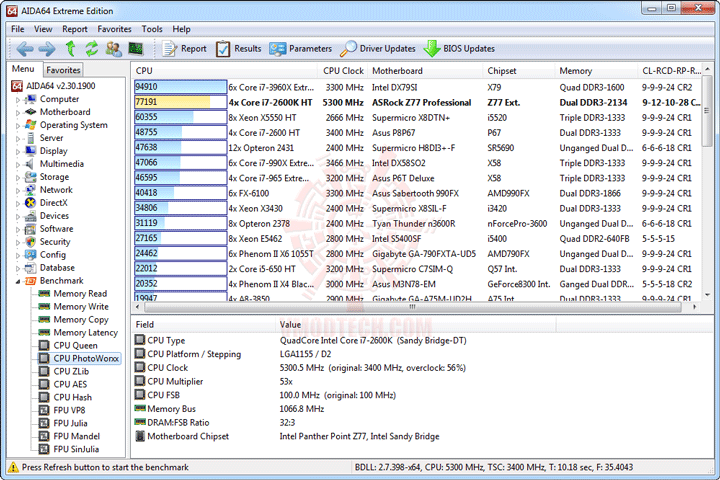Viewport: 720px width, 480px height.
Task: Switch to the Menu tab
Action: tap(23, 69)
